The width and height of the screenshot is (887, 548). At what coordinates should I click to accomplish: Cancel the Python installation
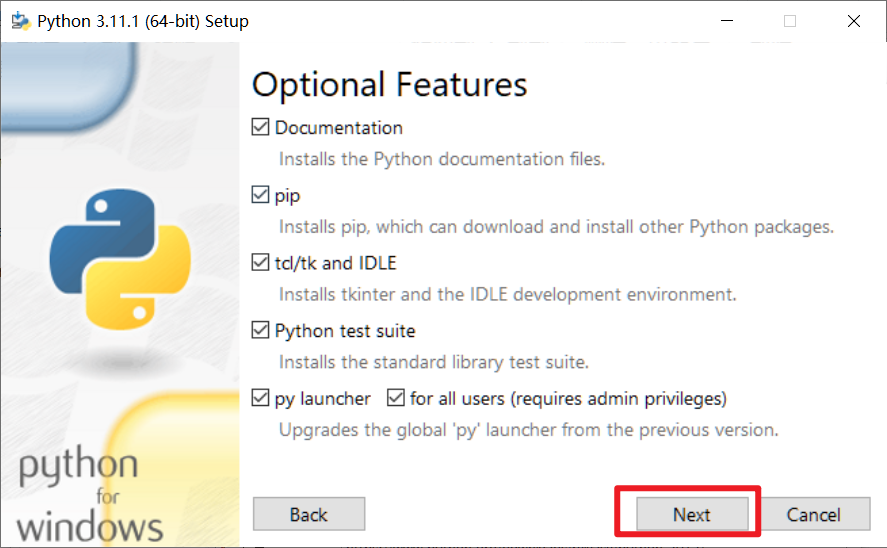click(x=813, y=514)
